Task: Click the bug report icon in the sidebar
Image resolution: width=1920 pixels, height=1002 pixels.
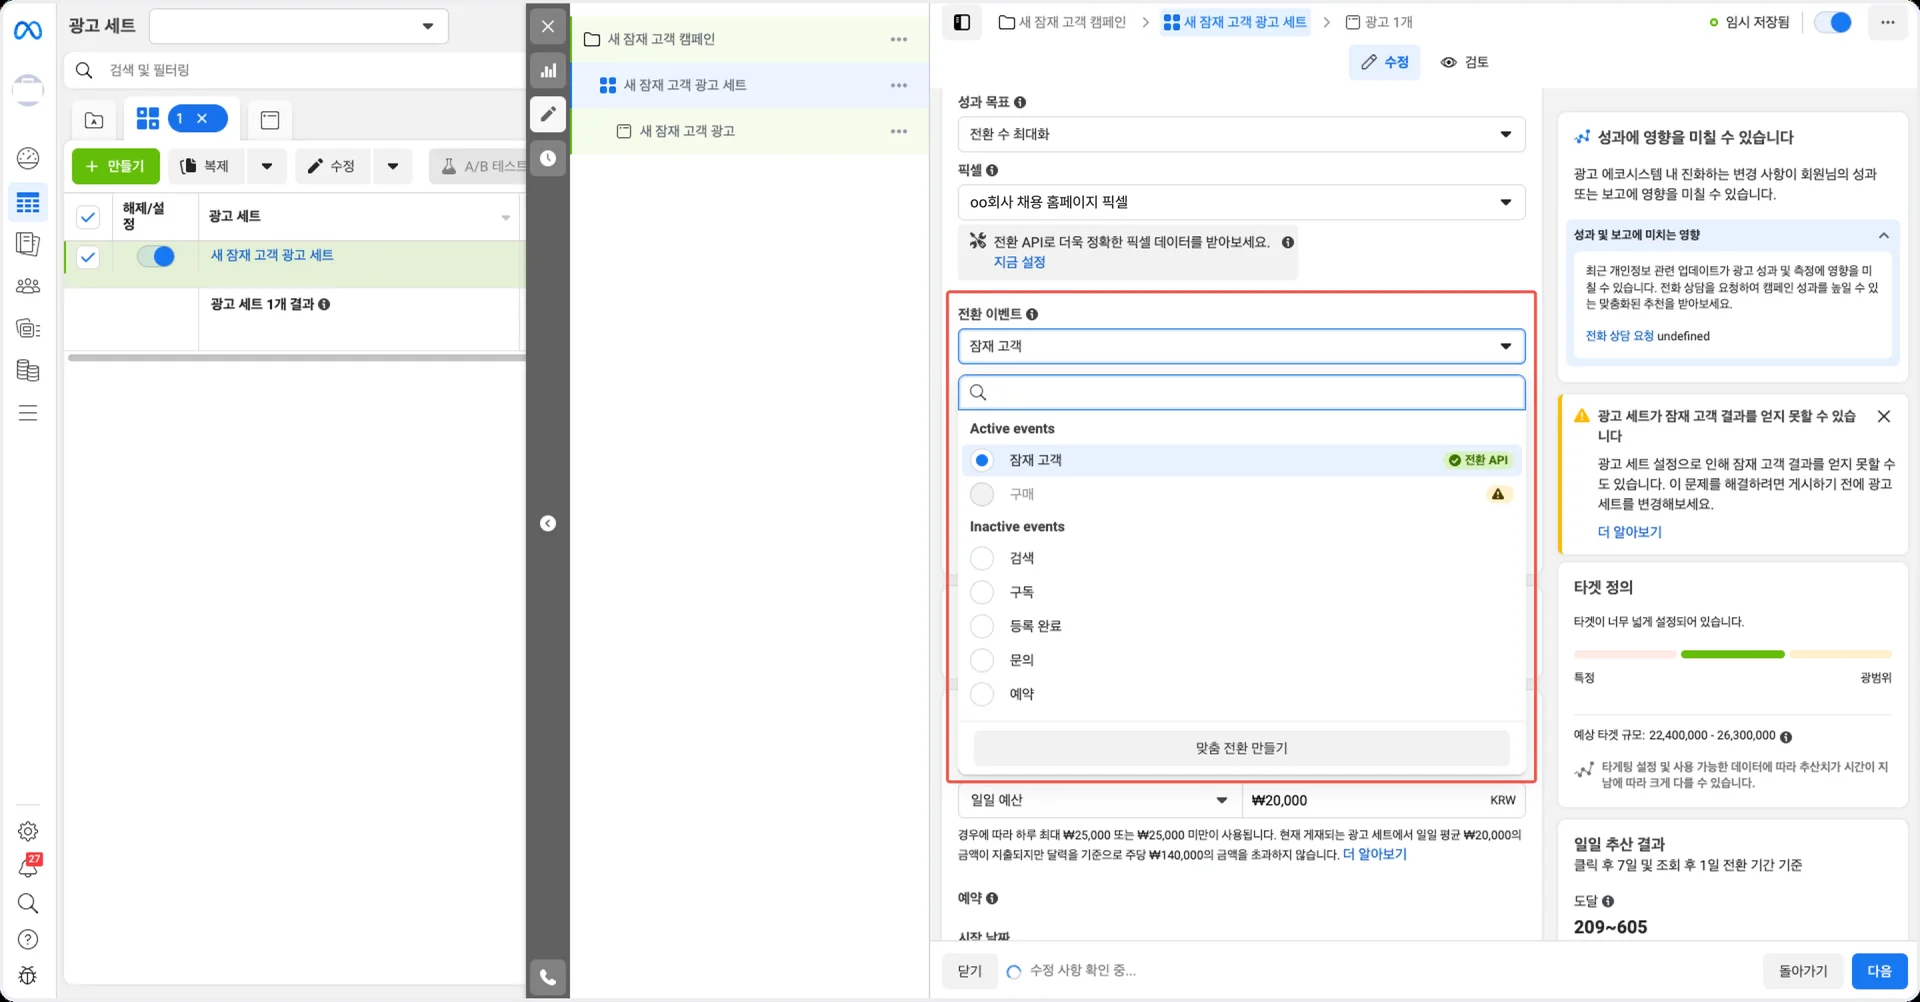Action: (x=28, y=975)
